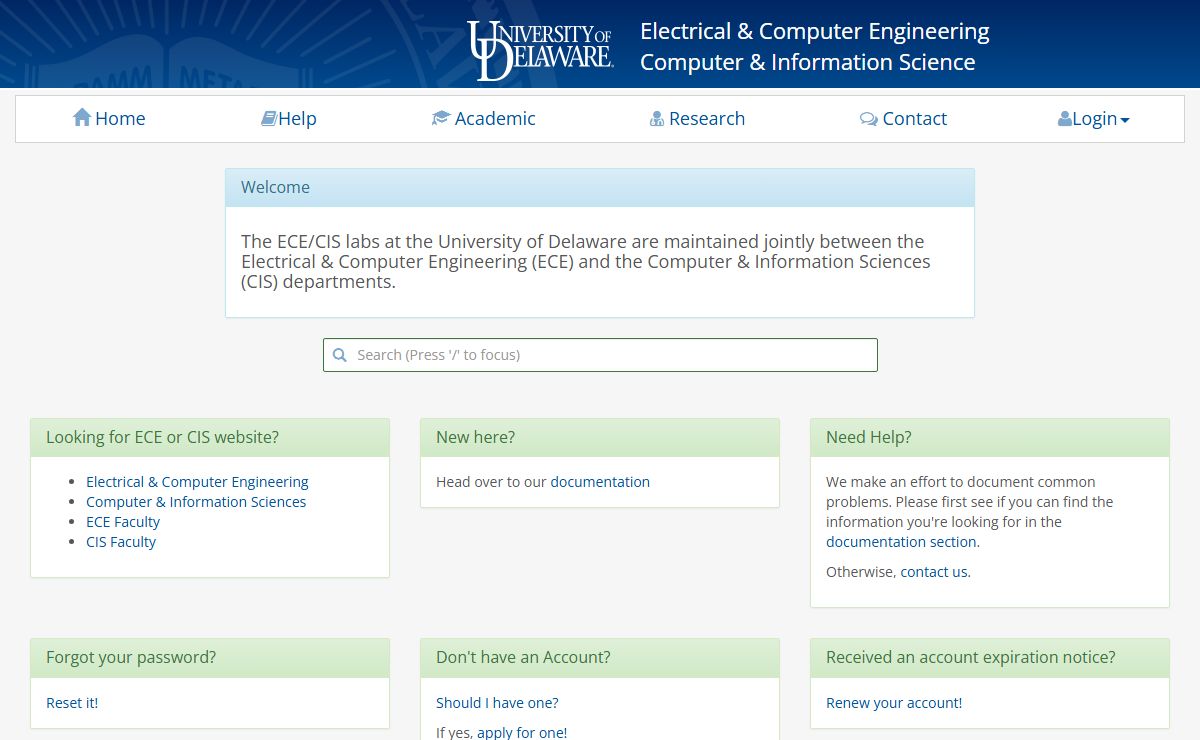Click the house icon beside Home

[x=82, y=118]
